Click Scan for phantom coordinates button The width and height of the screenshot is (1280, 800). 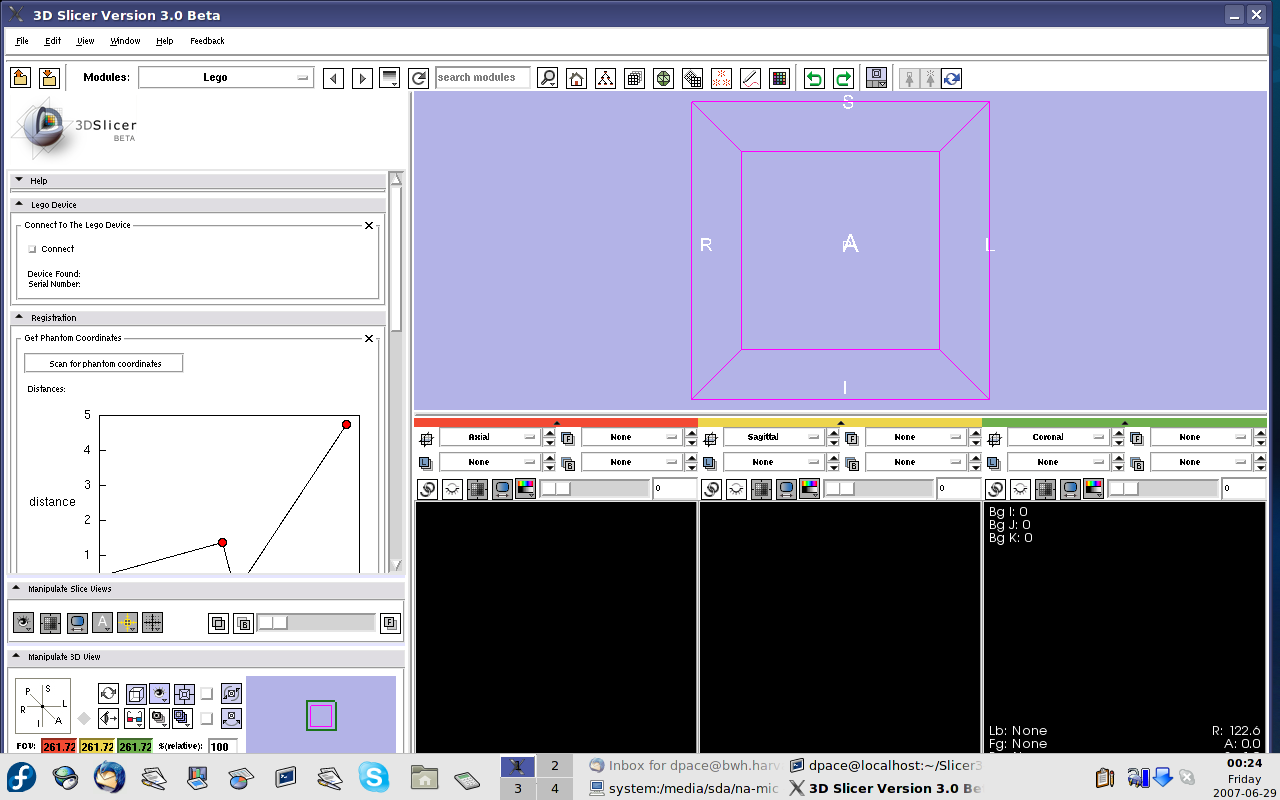(104, 363)
